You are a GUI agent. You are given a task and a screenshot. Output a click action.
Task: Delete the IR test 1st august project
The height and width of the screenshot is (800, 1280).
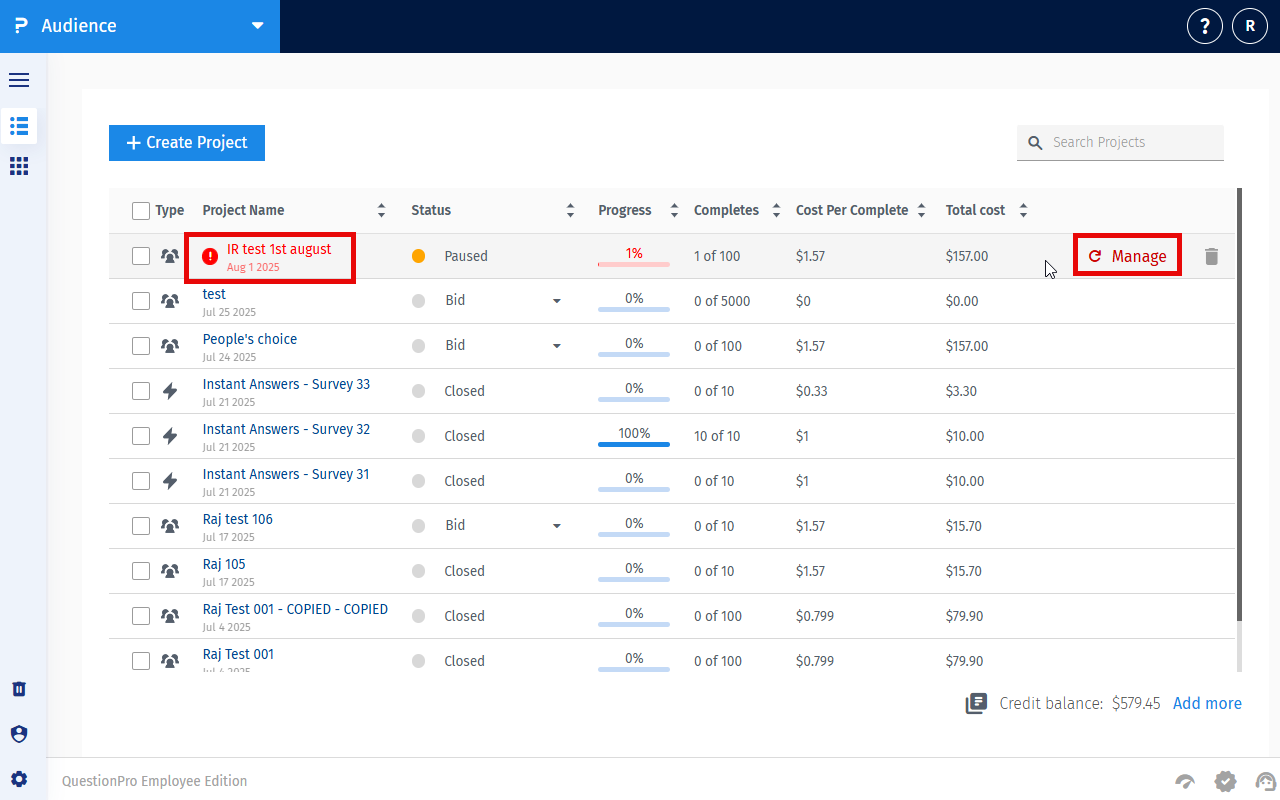point(1211,256)
